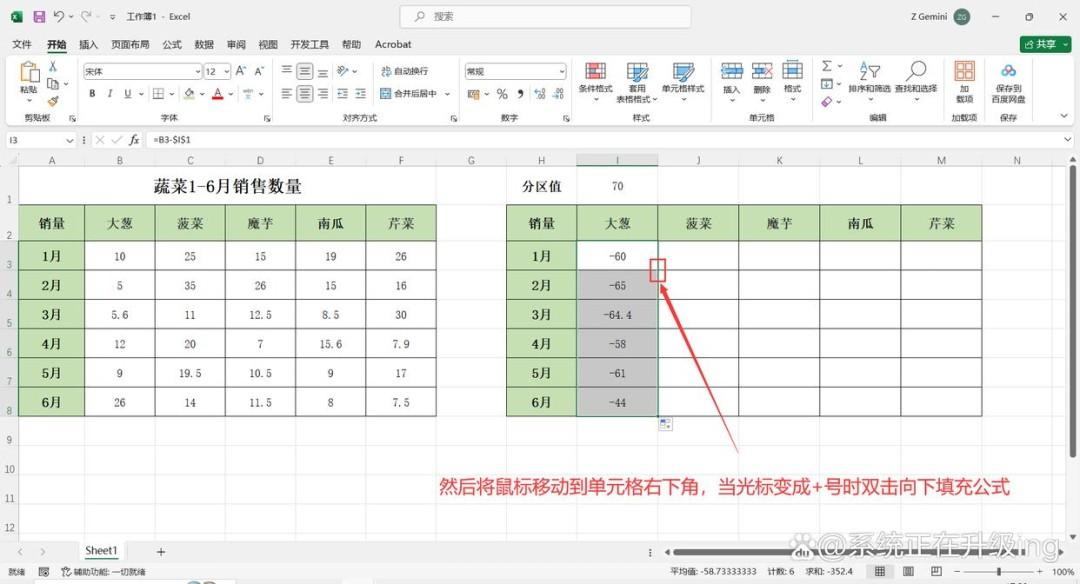Click the green 共享 share button

pos(1045,44)
